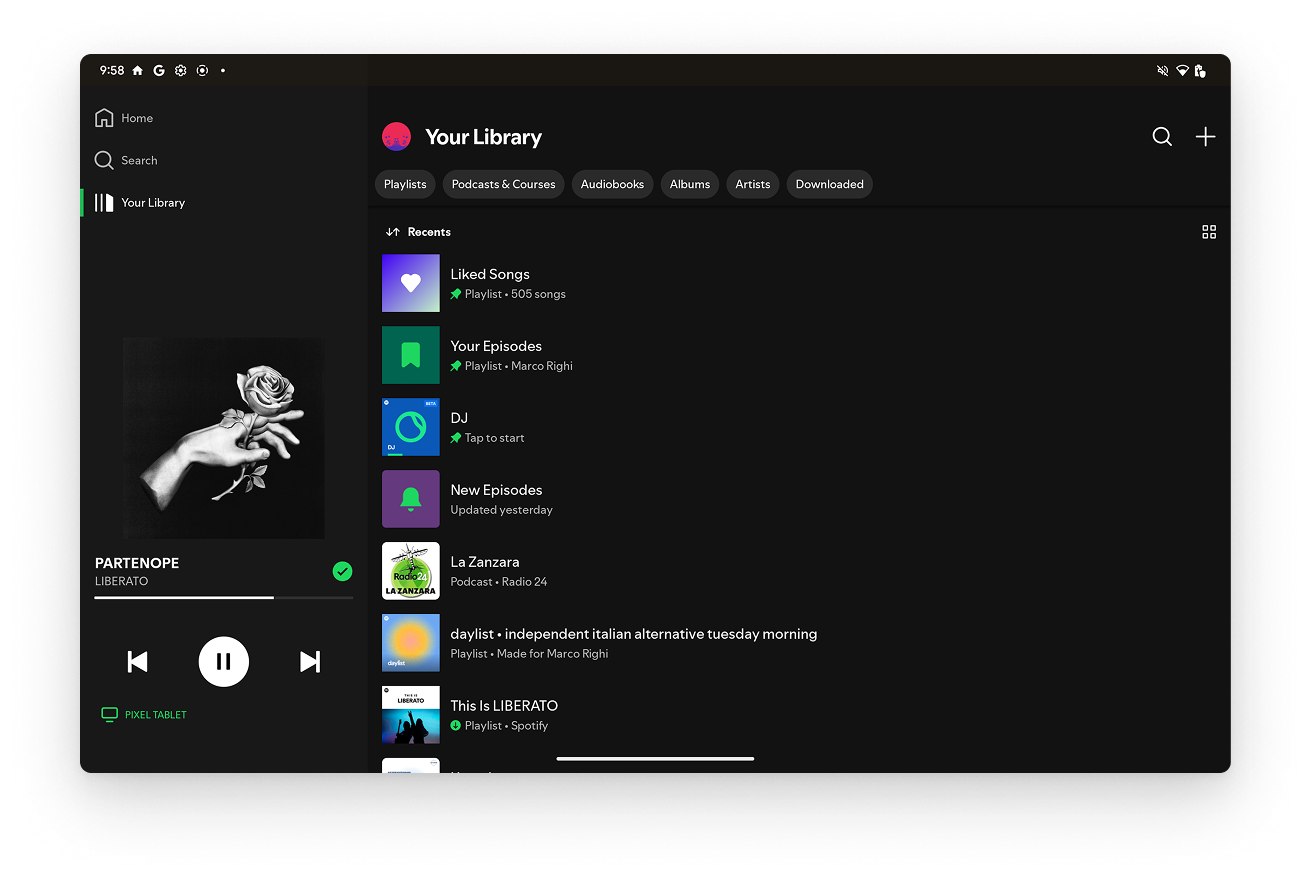Open the PARTENOPE rose album artwork
The height and width of the screenshot is (879, 1311).
click(224, 438)
